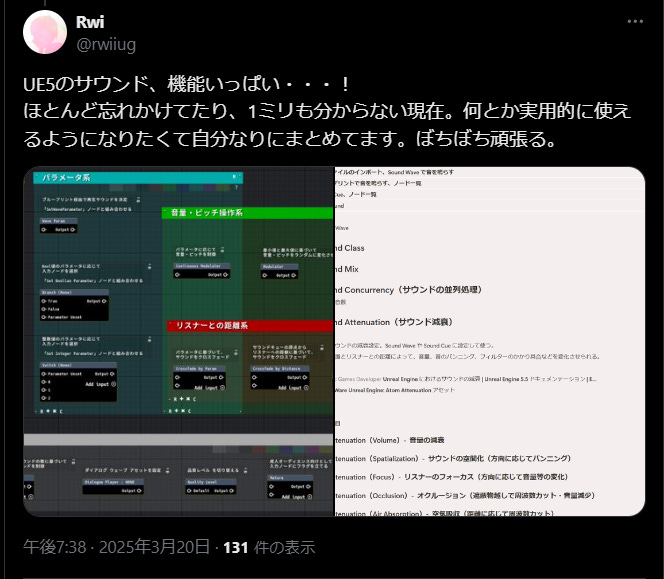Select the Crossfade by Distance node
The image size is (664, 579).
pos(279,378)
